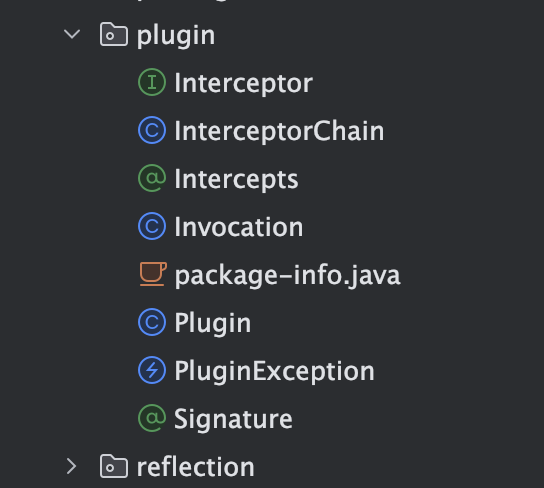Click the plugin package folder icon
This screenshot has height=488, width=544.
point(114,34)
